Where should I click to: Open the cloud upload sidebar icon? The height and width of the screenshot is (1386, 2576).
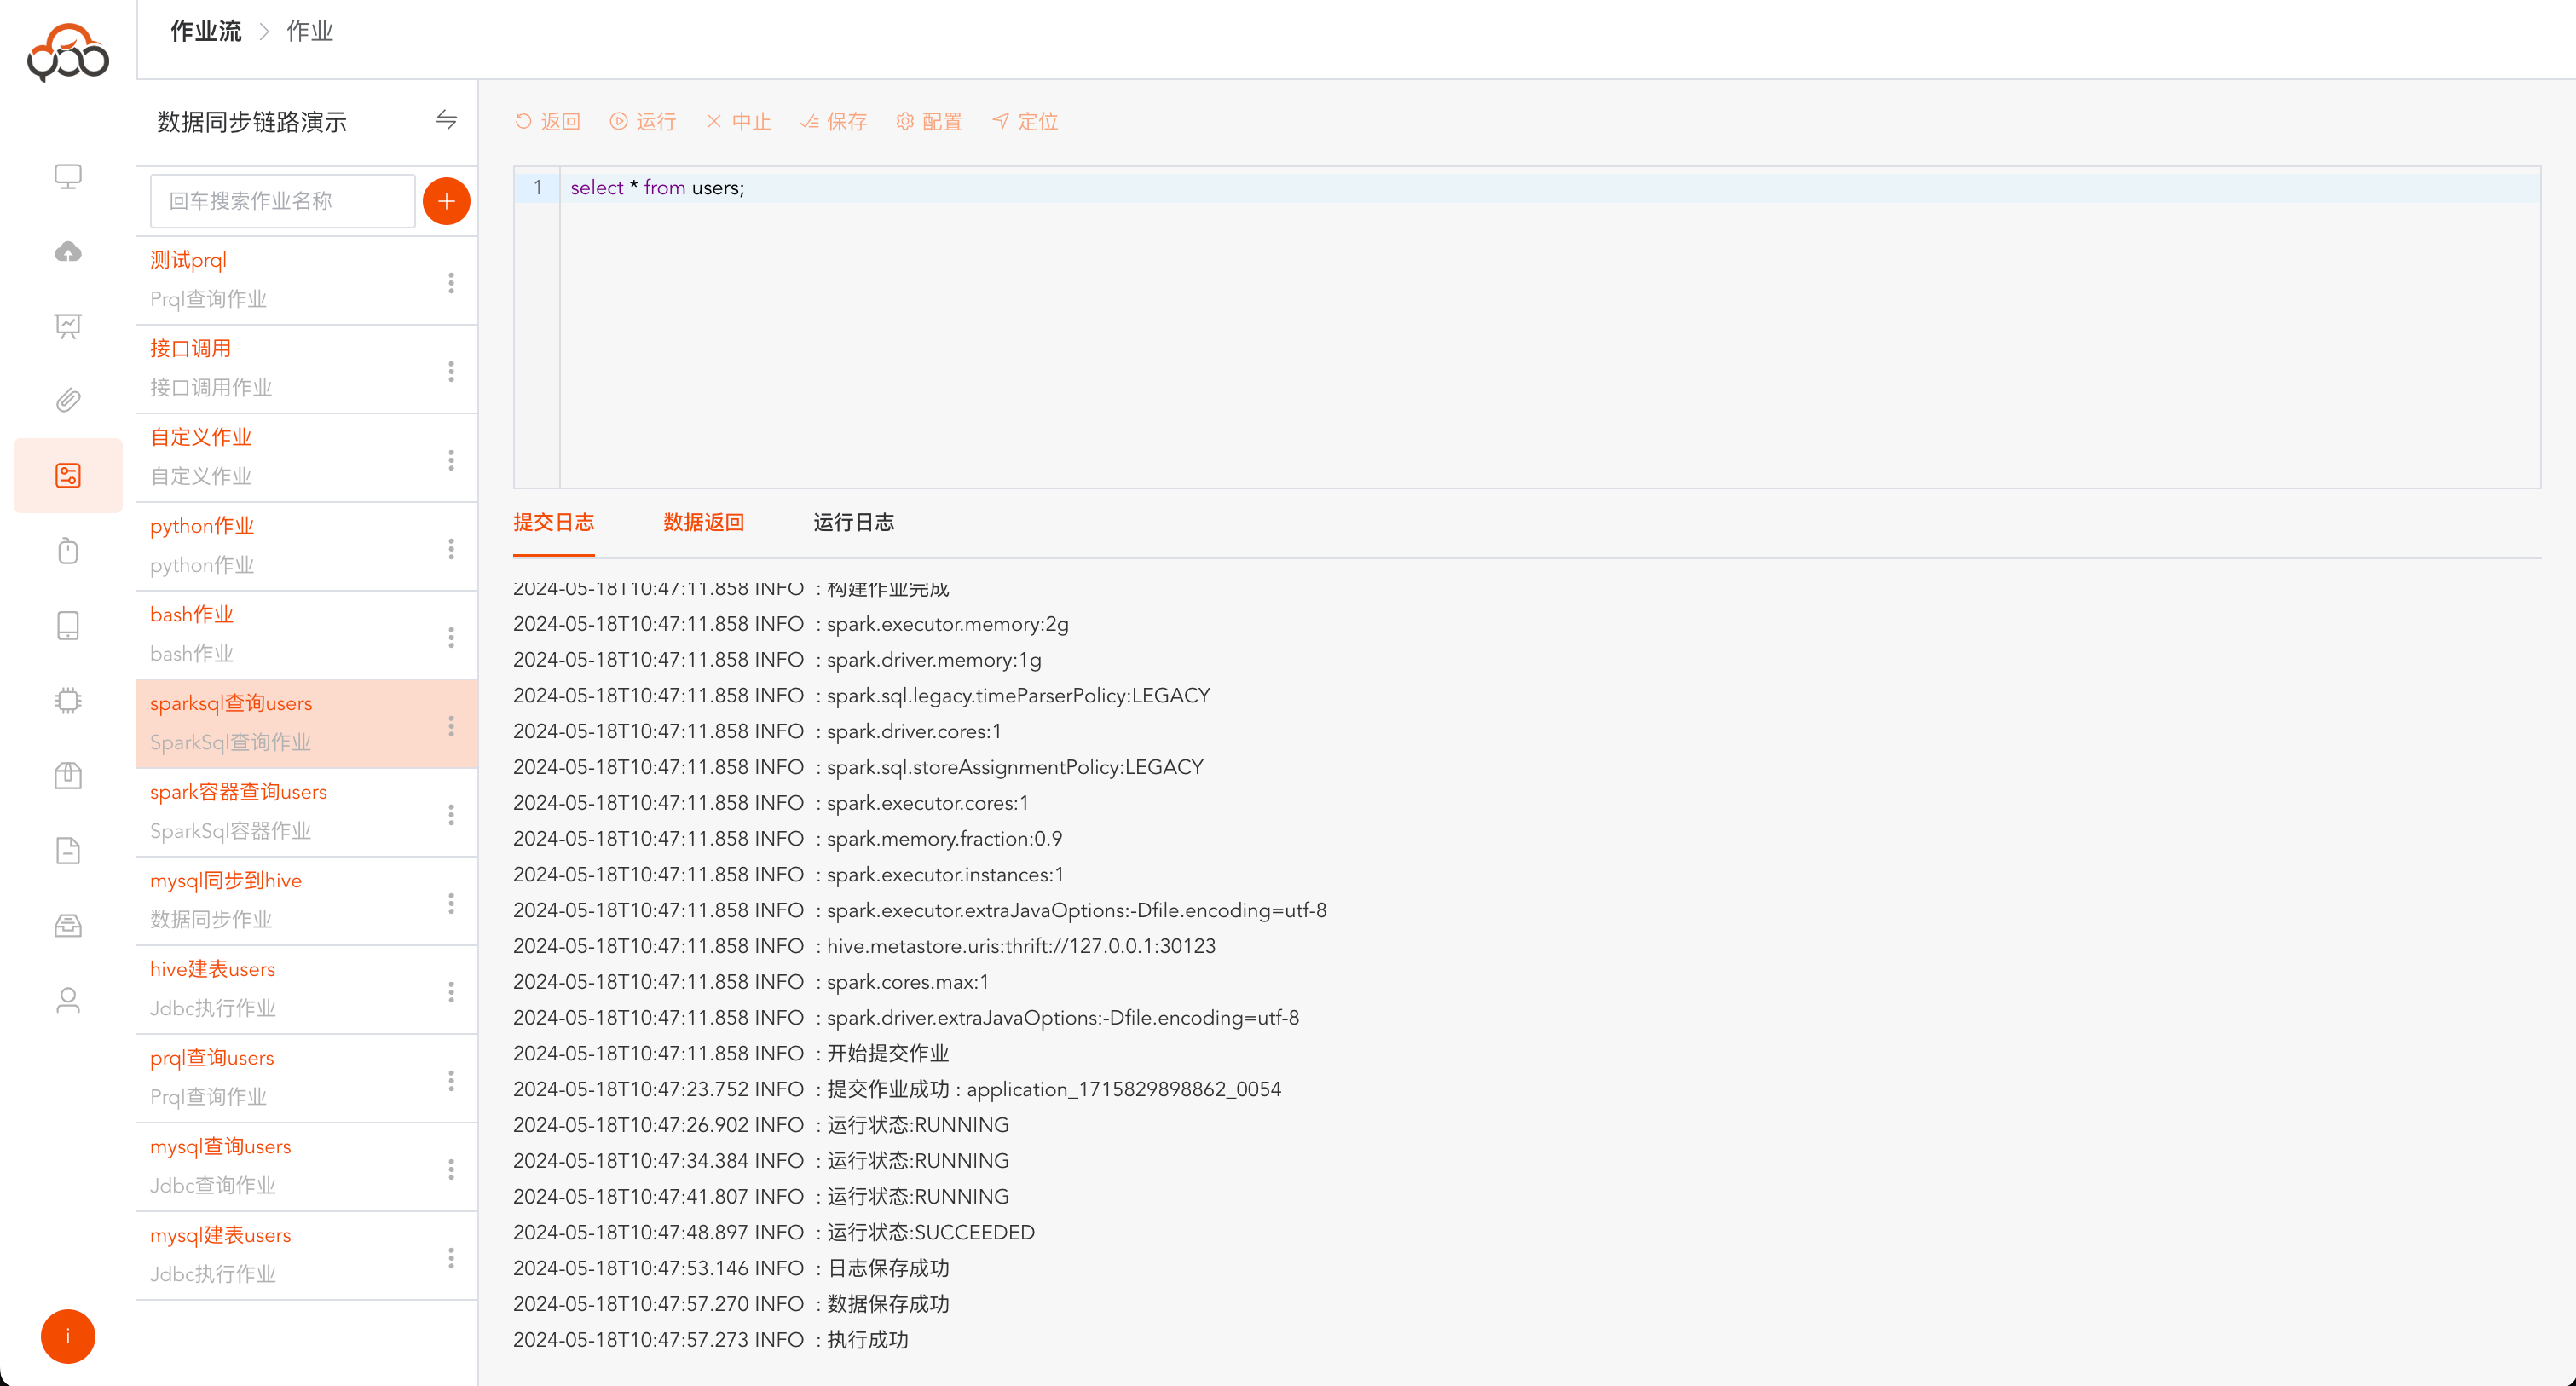[x=68, y=251]
